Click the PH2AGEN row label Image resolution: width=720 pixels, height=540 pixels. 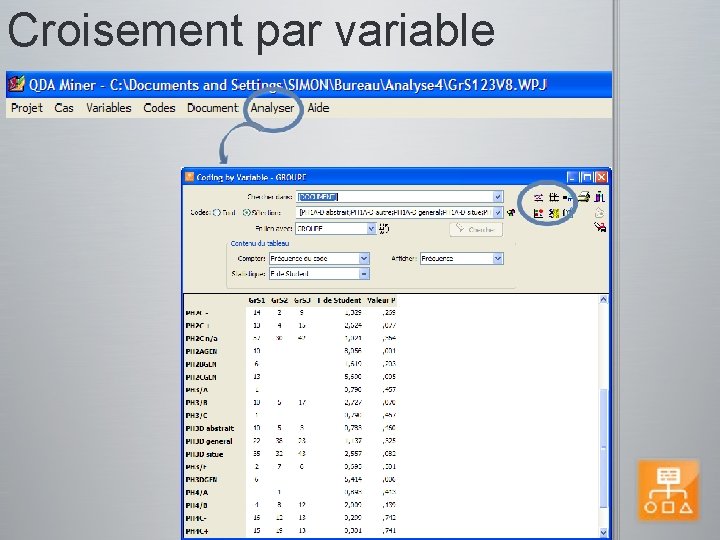tap(201, 351)
